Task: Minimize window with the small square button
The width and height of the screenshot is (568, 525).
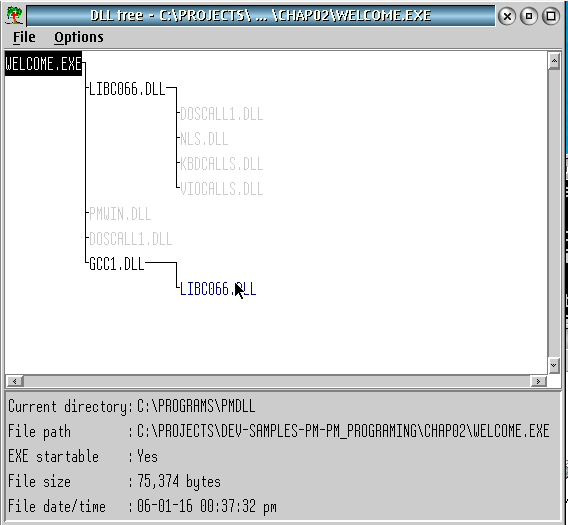Action: pos(529,16)
